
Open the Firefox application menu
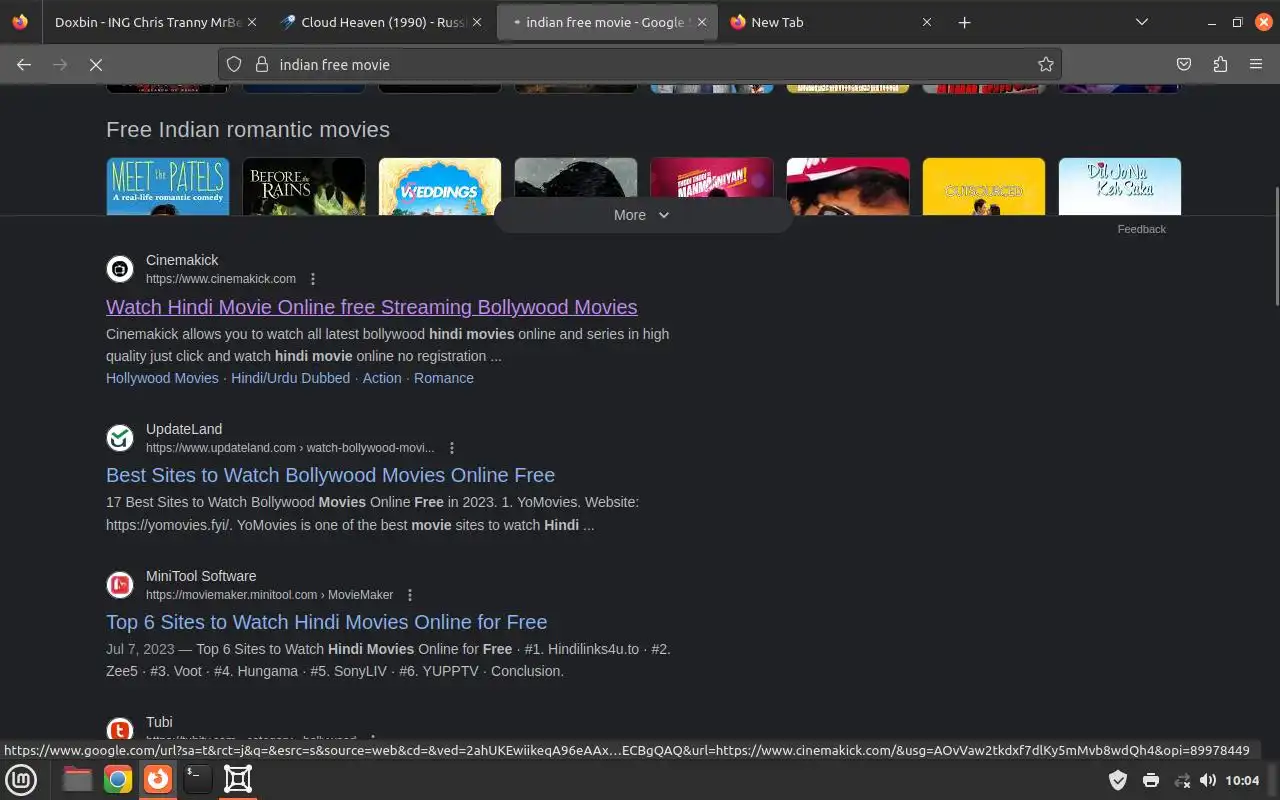(x=1256, y=64)
